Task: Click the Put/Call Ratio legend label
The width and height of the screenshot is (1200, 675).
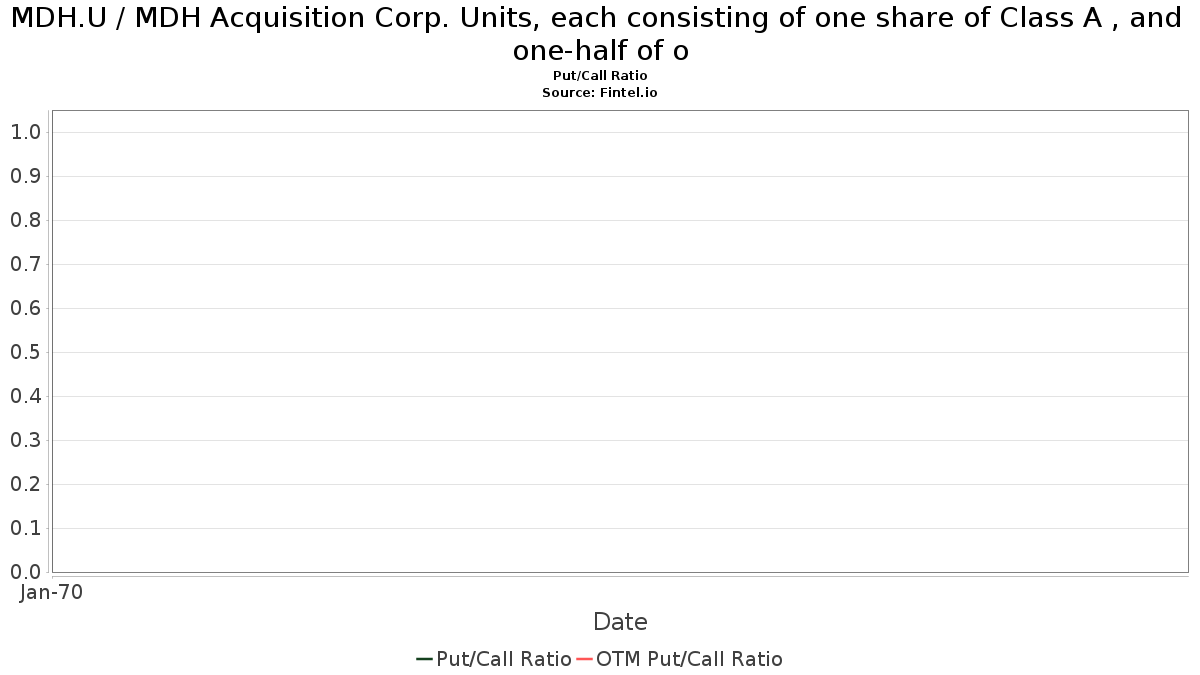Action: [504, 659]
